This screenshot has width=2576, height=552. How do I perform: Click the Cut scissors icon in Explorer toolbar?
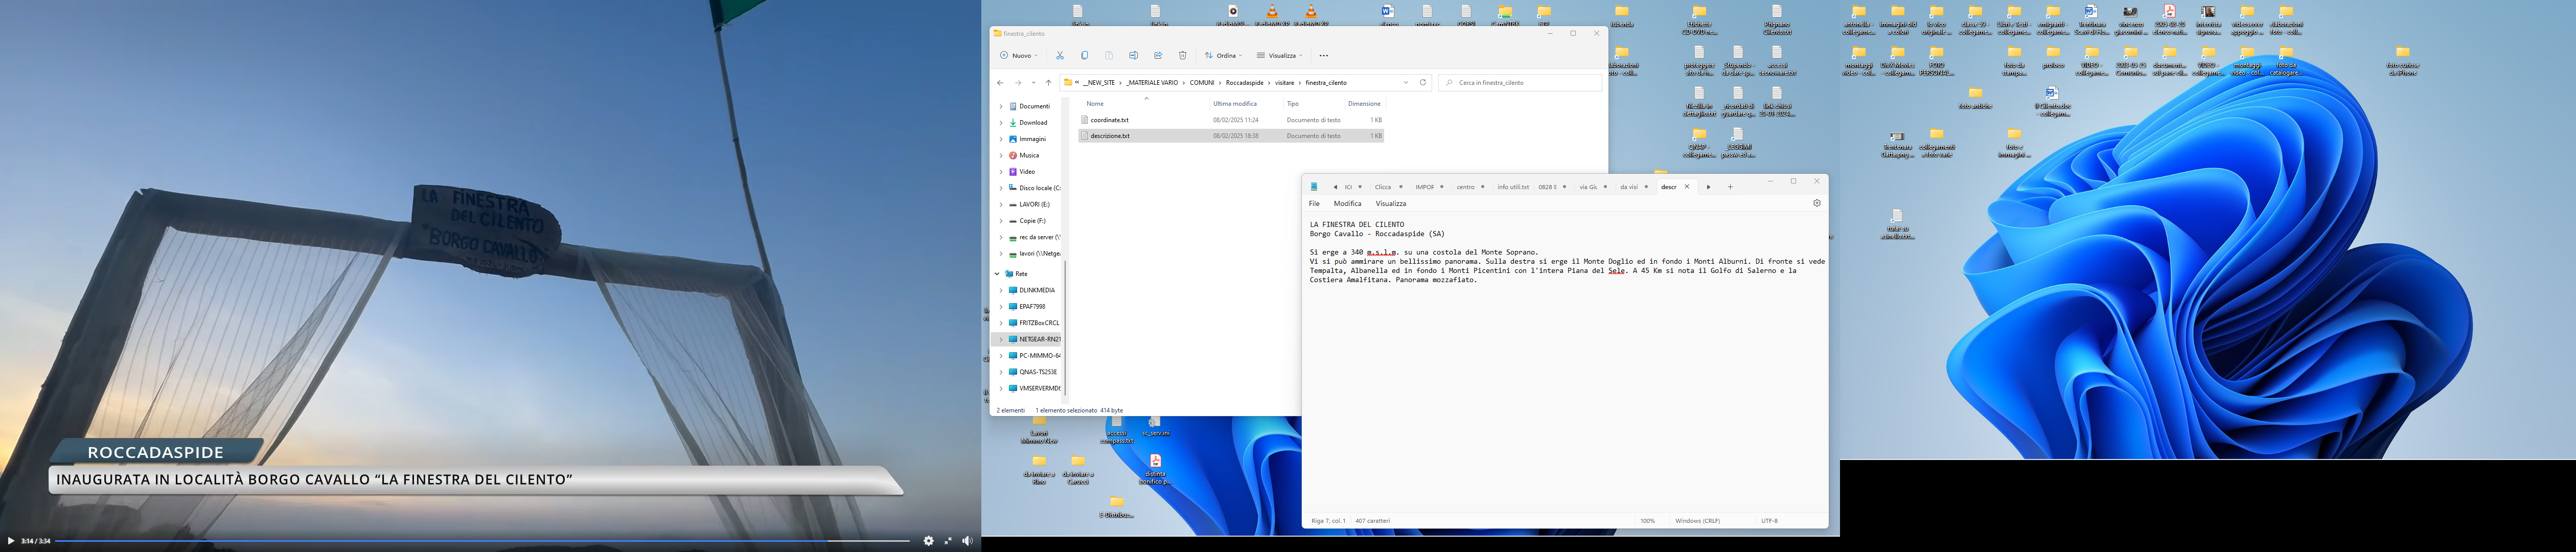point(1060,56)
